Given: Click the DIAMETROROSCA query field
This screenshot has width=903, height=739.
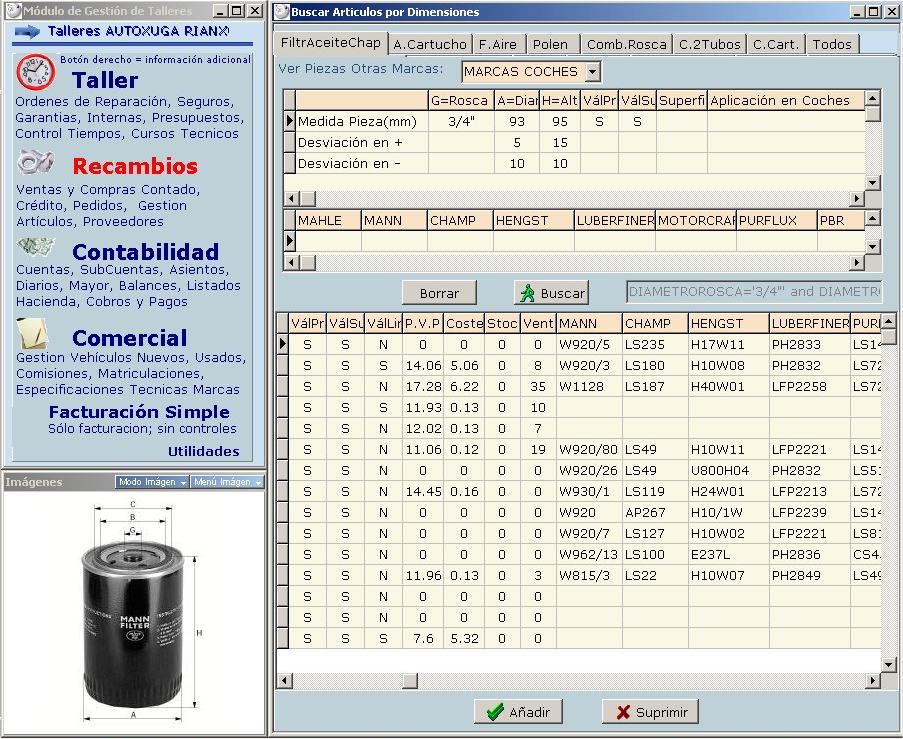Looking at the screenshot, I should pos(754,291).
